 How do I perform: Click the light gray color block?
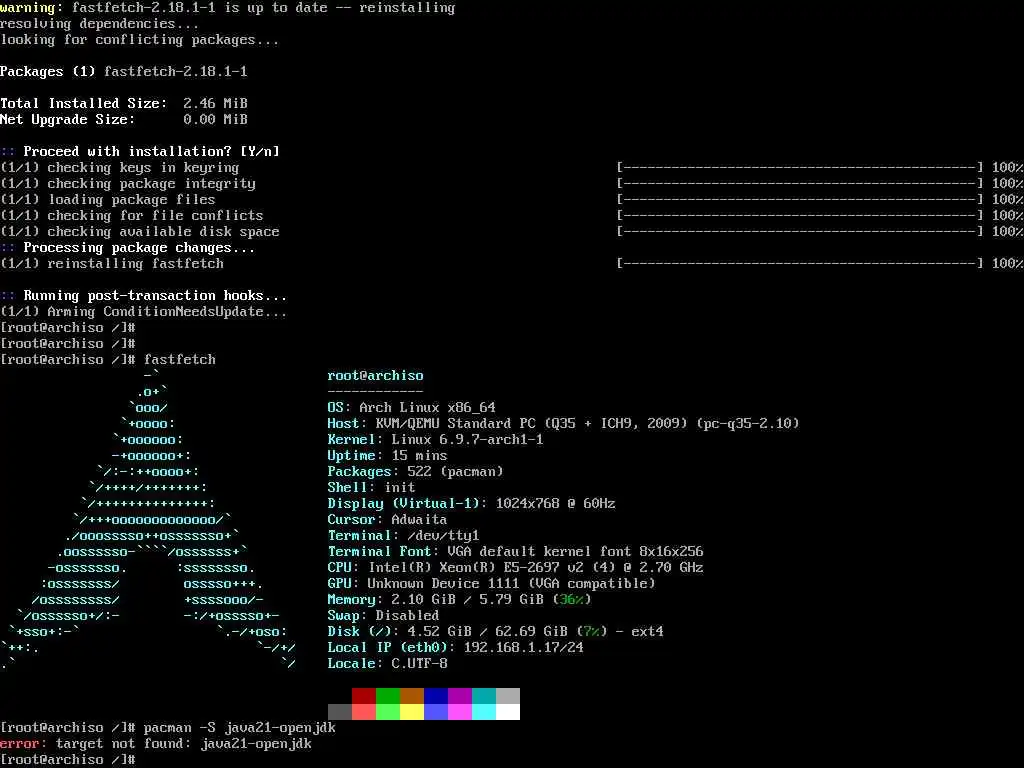tap(508, 696)
